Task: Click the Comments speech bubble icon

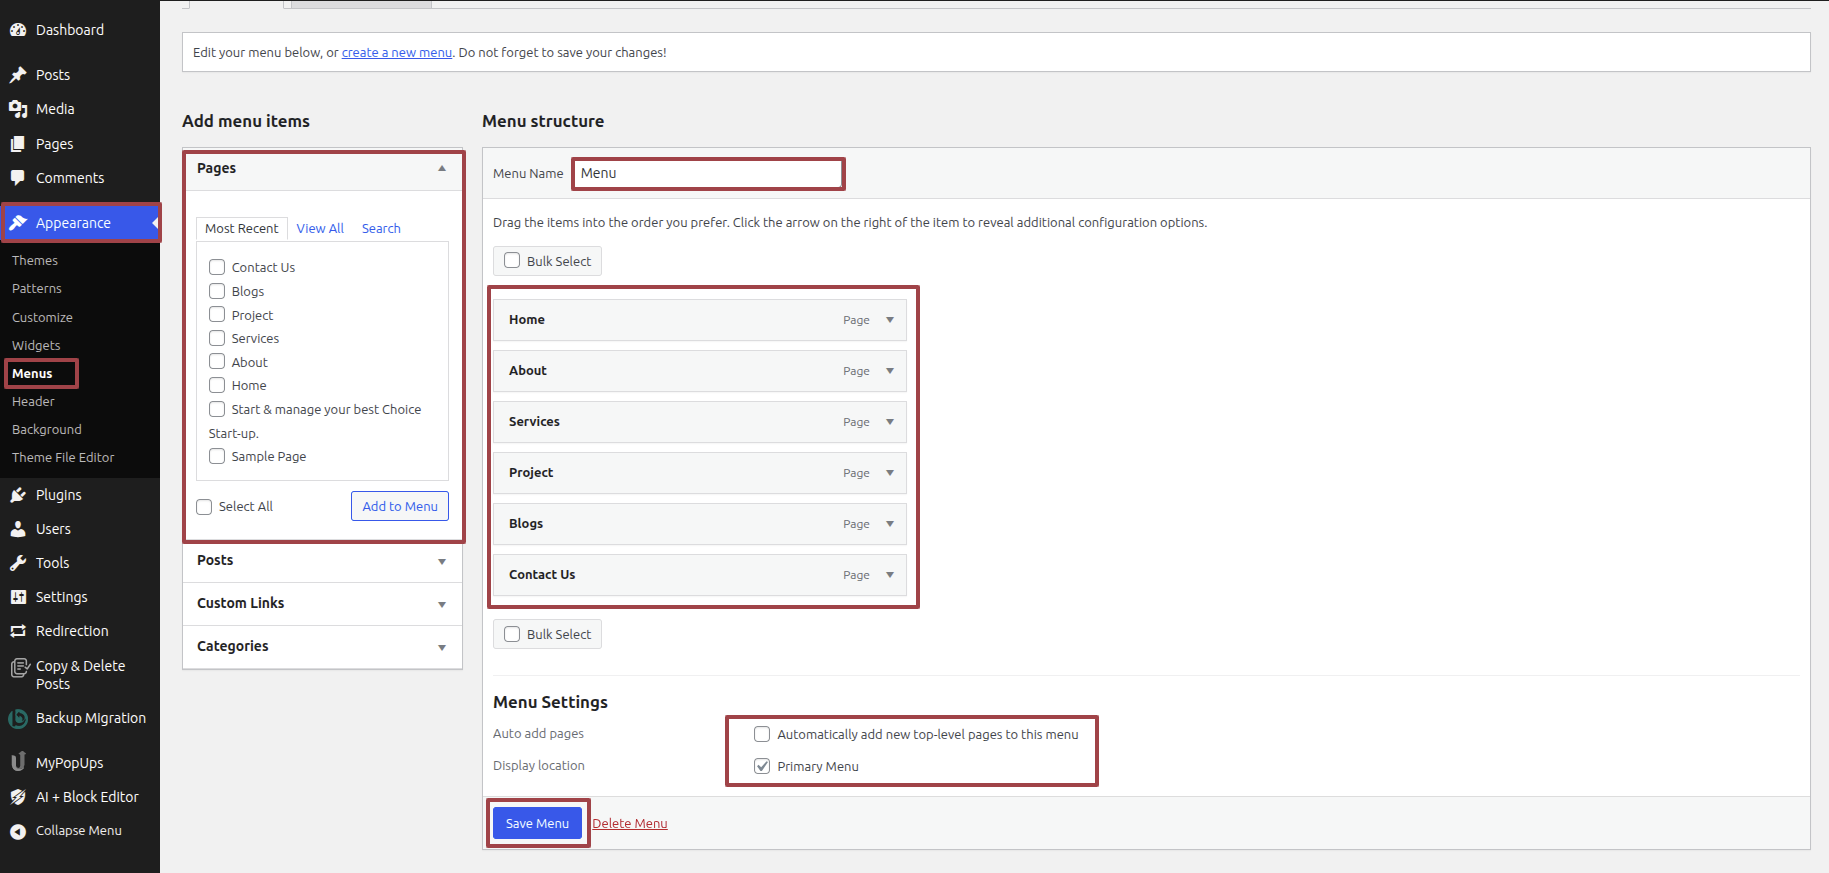Action: [x=18, y=178]
